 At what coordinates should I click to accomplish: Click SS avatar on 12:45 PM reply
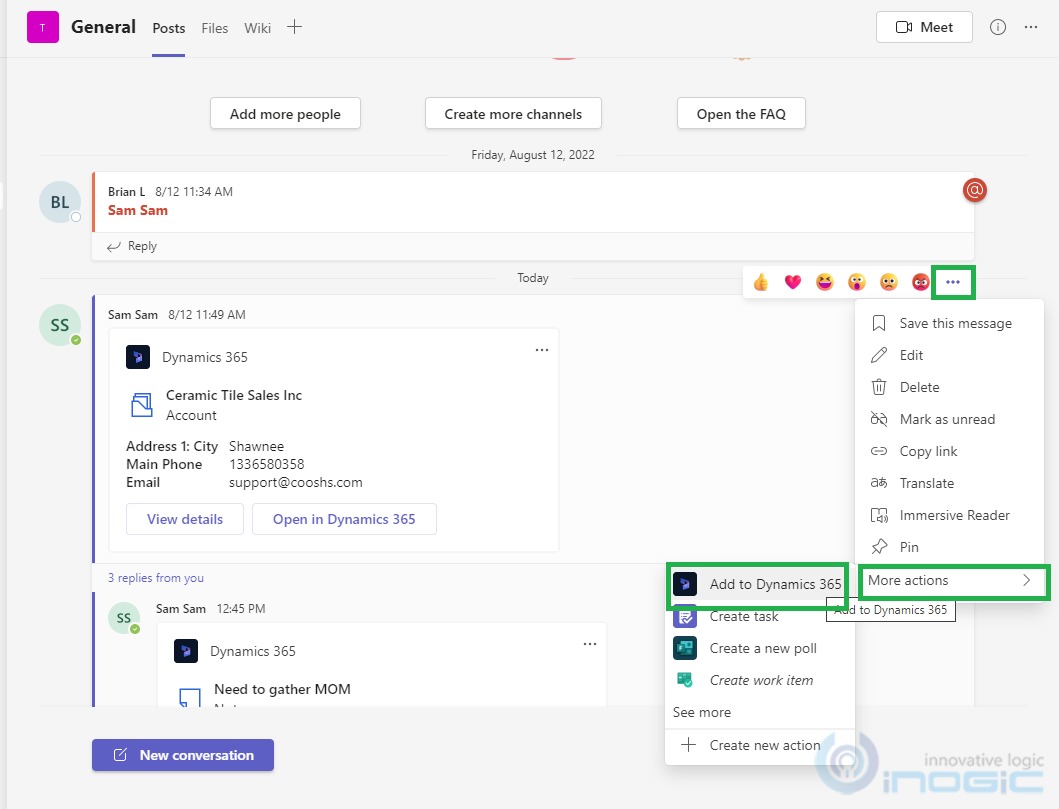pyautogui.click(x=124, y=618)
